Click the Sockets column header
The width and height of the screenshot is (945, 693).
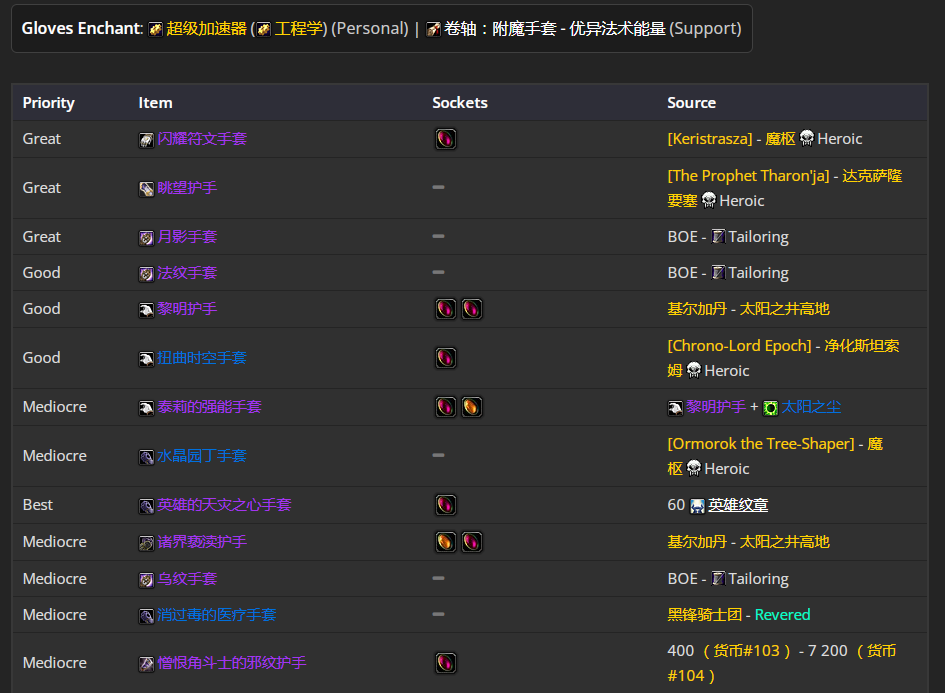coord(460,103)
